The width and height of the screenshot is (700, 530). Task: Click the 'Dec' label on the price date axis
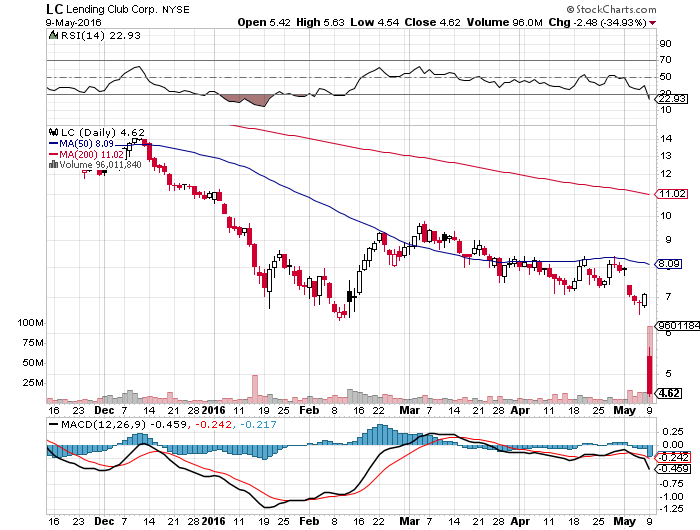coord(104,410)
